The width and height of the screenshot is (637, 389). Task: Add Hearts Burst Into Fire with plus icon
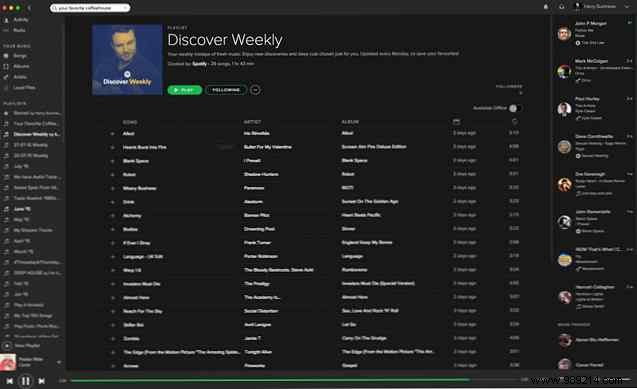click(x=112, y=147)
